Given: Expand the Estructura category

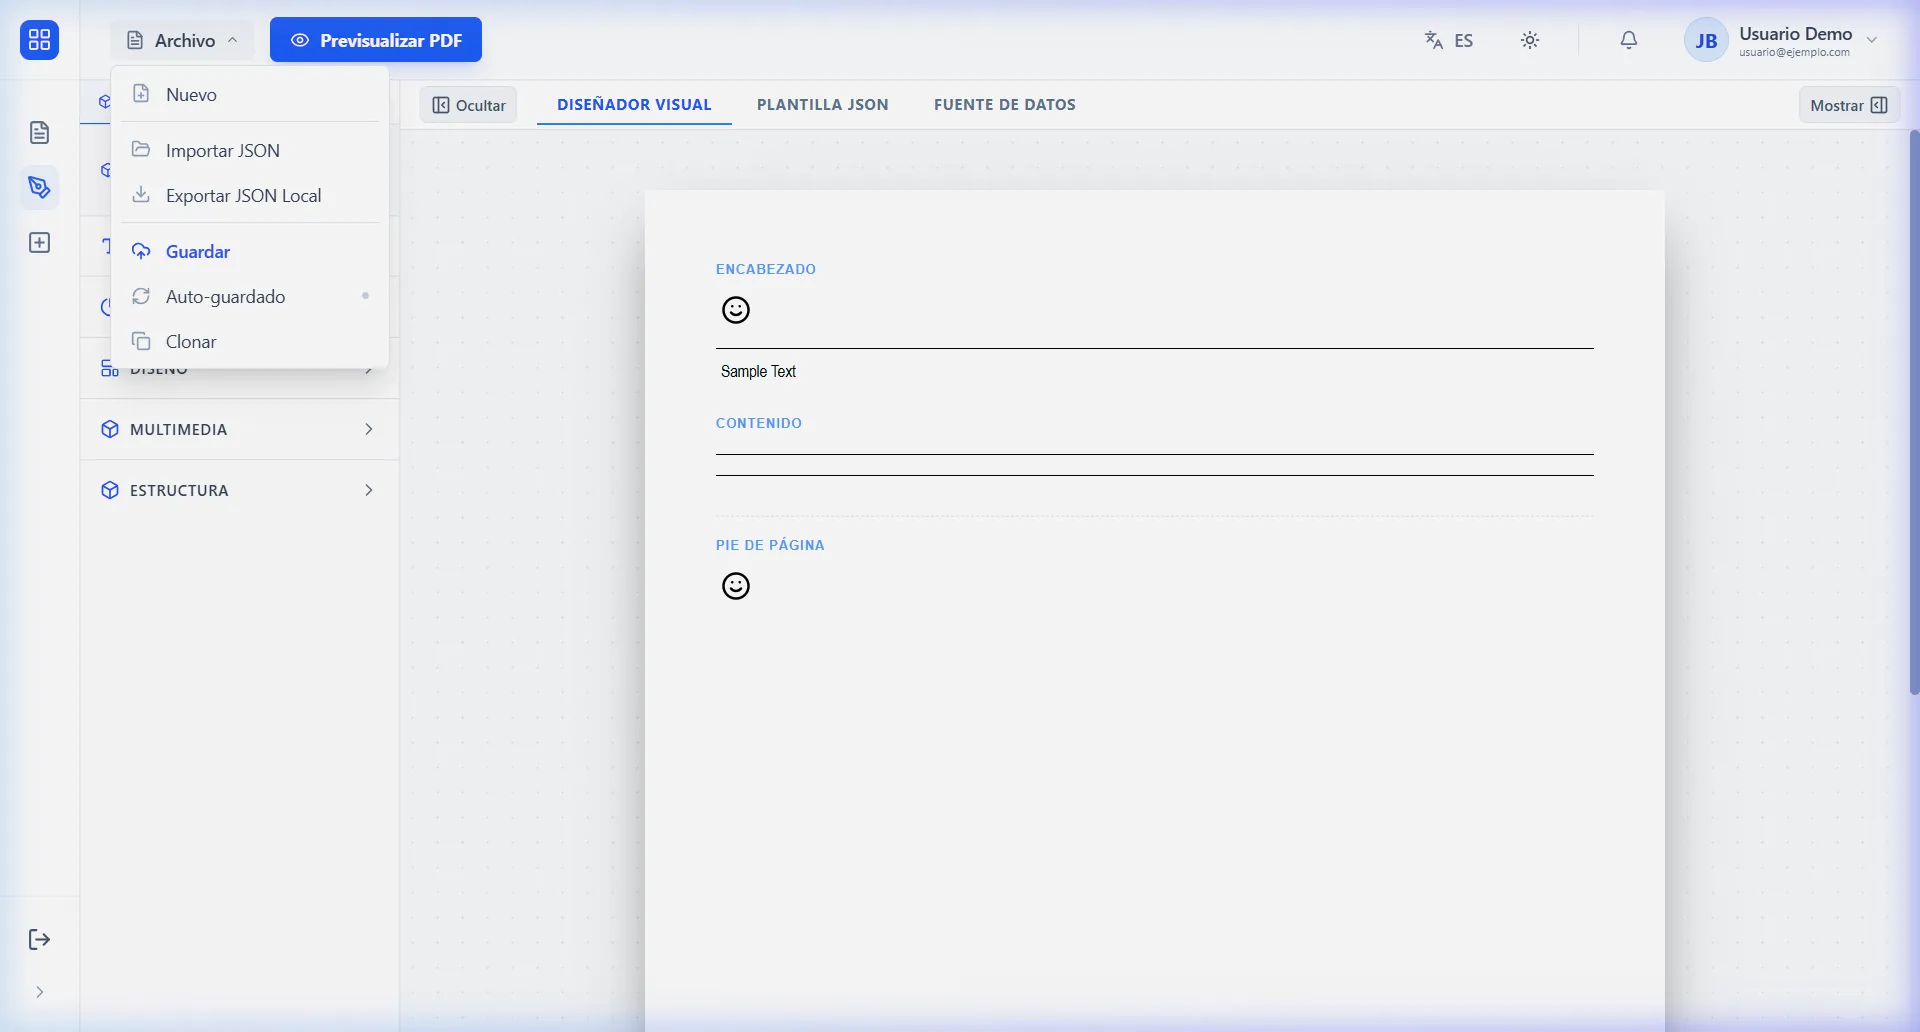Looking at the screenshot, I should [239, 490].
